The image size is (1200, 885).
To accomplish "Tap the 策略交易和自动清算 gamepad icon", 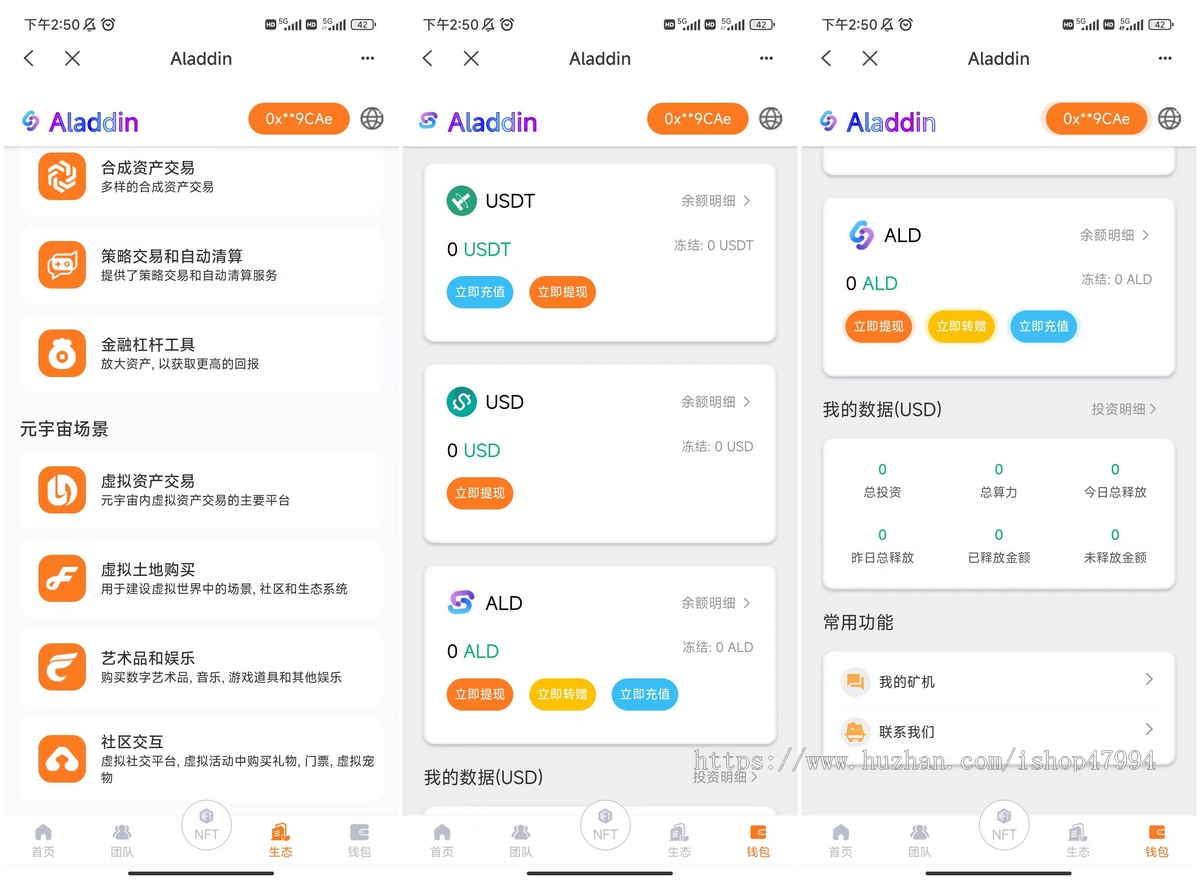I will 62,265.
